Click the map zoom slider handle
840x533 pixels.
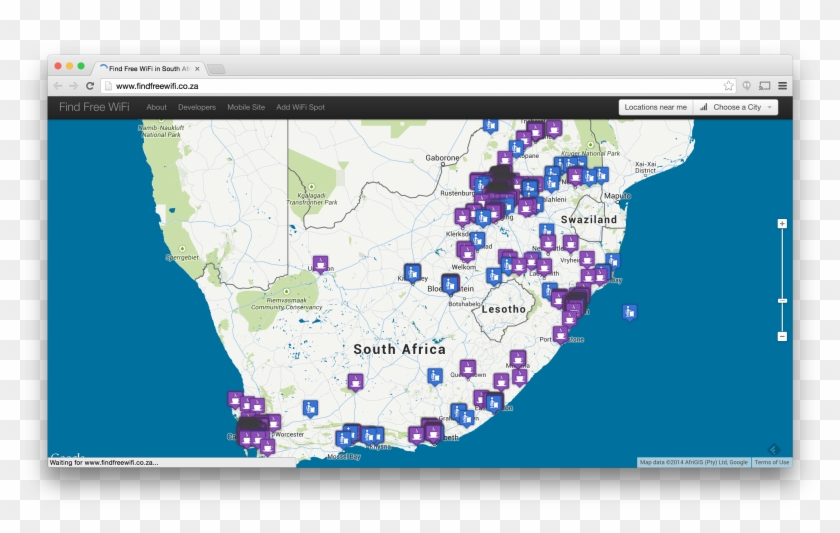[x=782, y=301]
